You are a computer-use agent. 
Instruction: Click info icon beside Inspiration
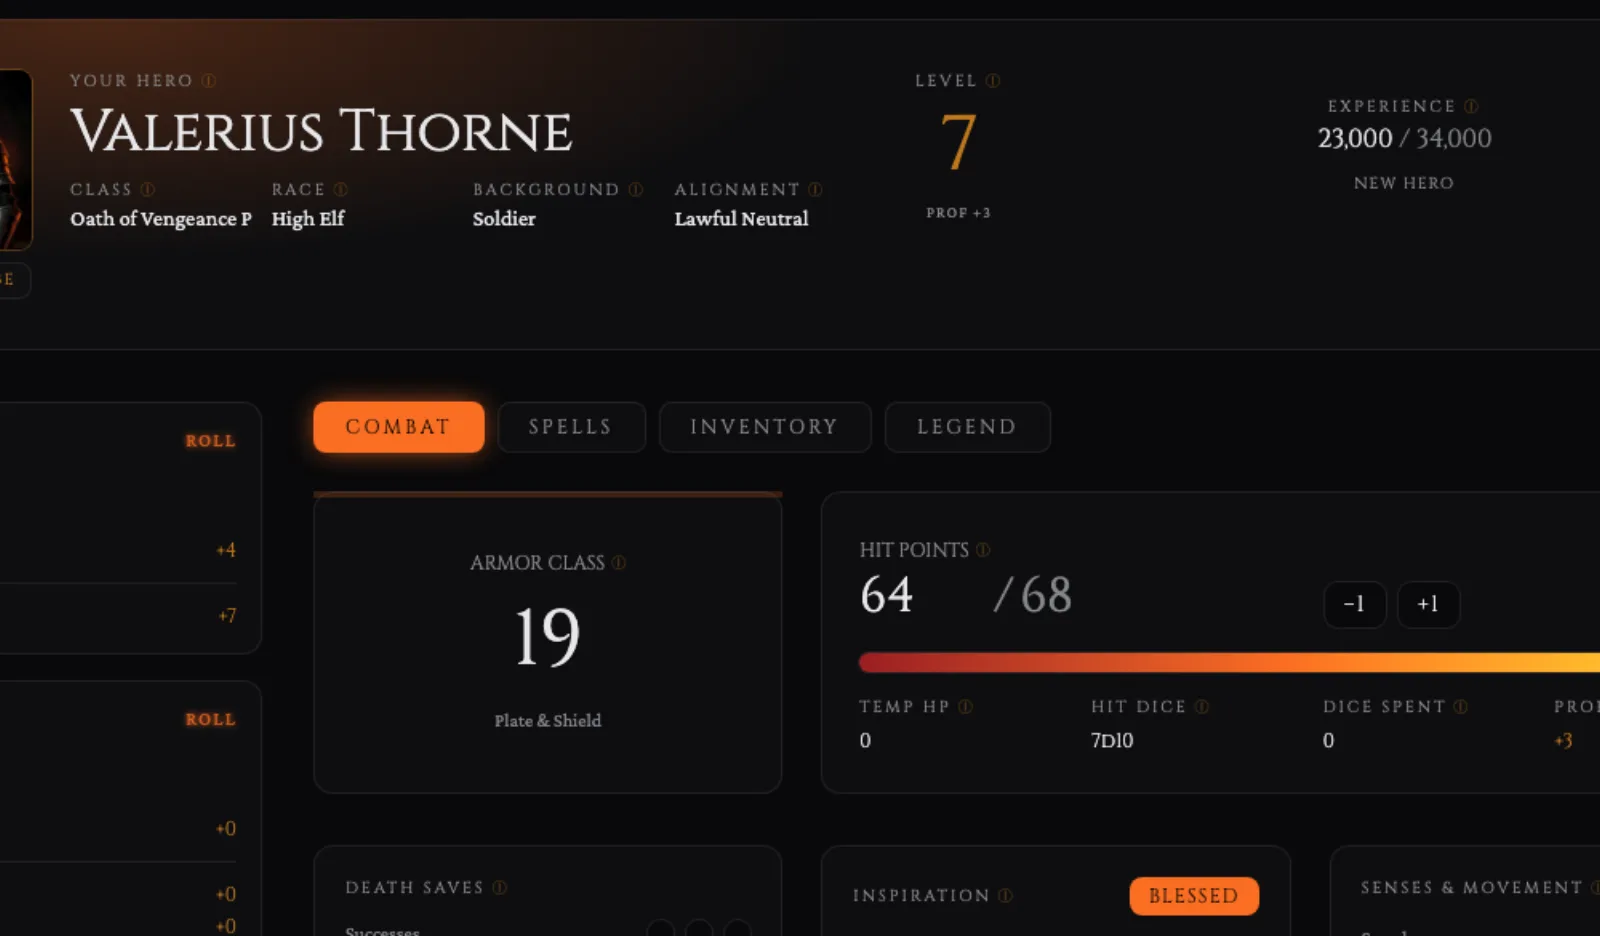(x=1006, y=896)
